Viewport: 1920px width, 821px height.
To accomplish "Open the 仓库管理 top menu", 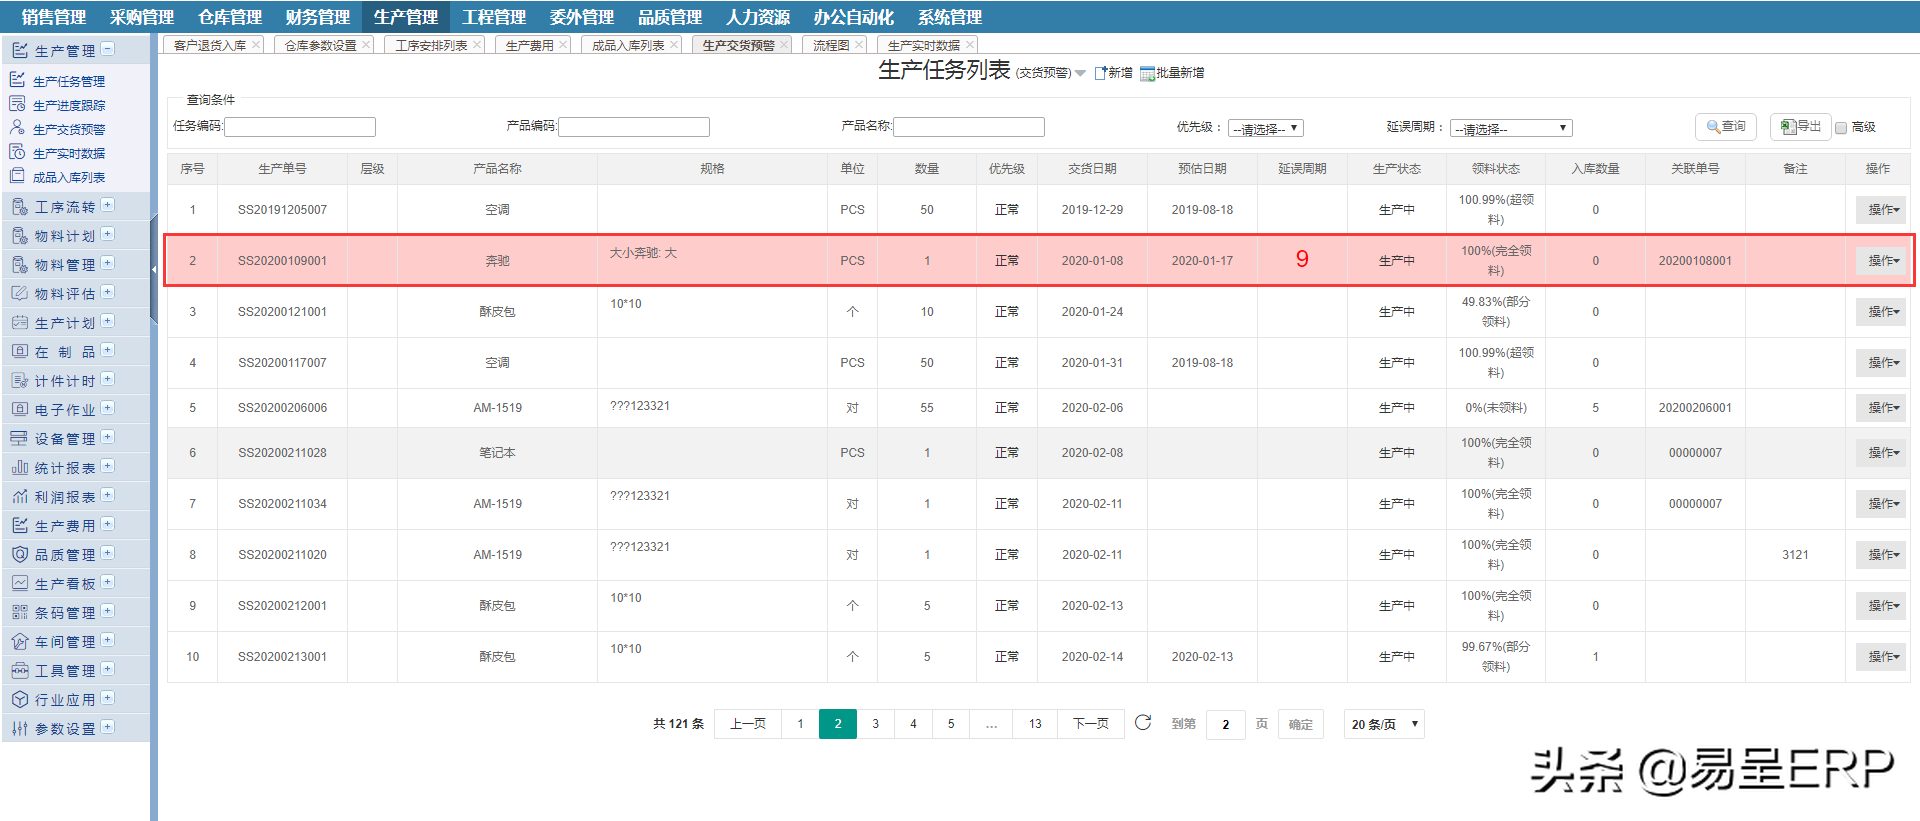I will click(229, 17).
